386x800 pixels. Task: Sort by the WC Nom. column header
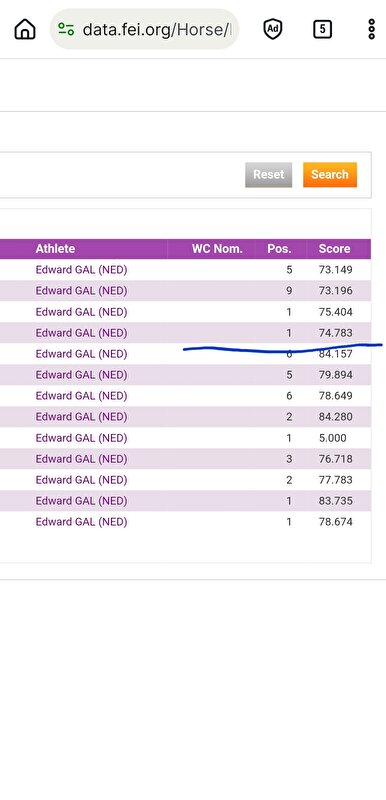point(217,249)
